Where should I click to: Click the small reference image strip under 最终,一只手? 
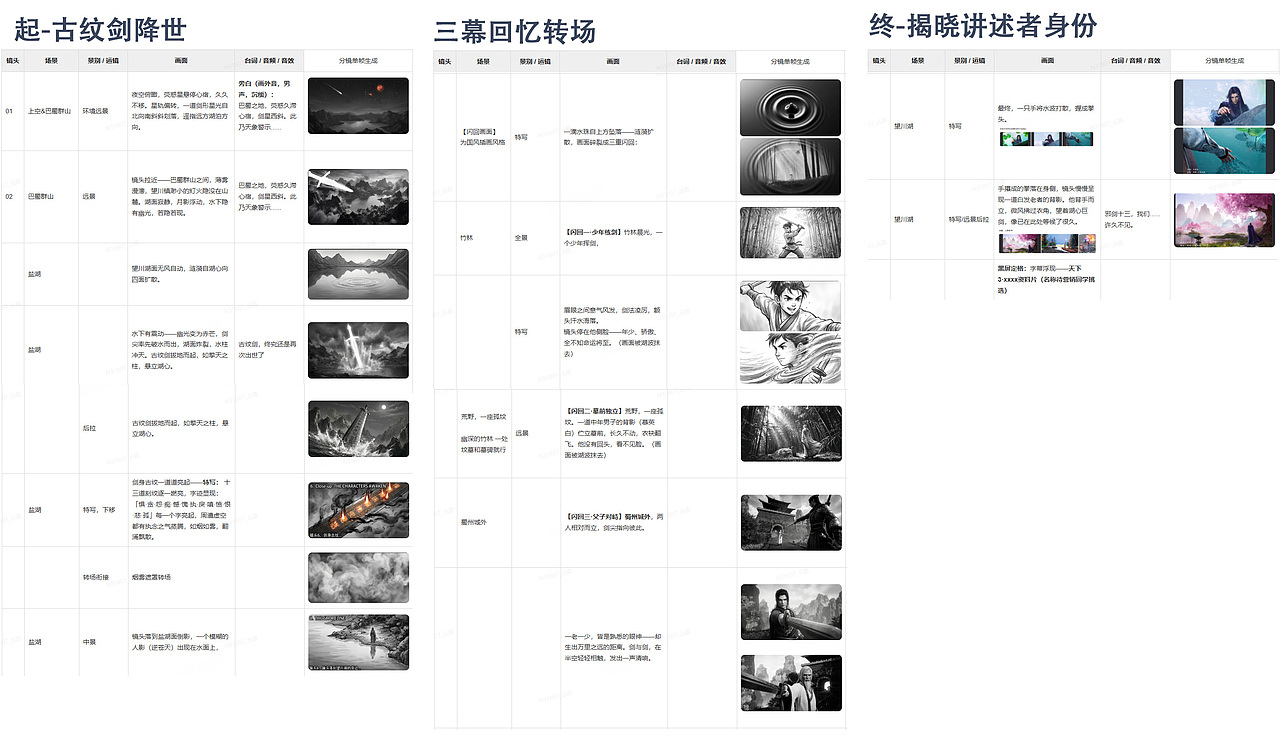1045,139
